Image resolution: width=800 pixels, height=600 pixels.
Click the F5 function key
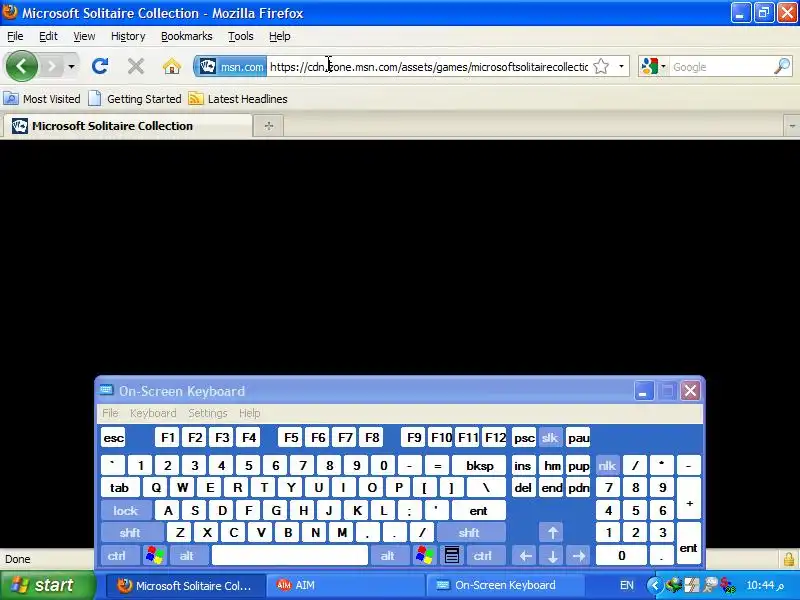pos(291,437)
